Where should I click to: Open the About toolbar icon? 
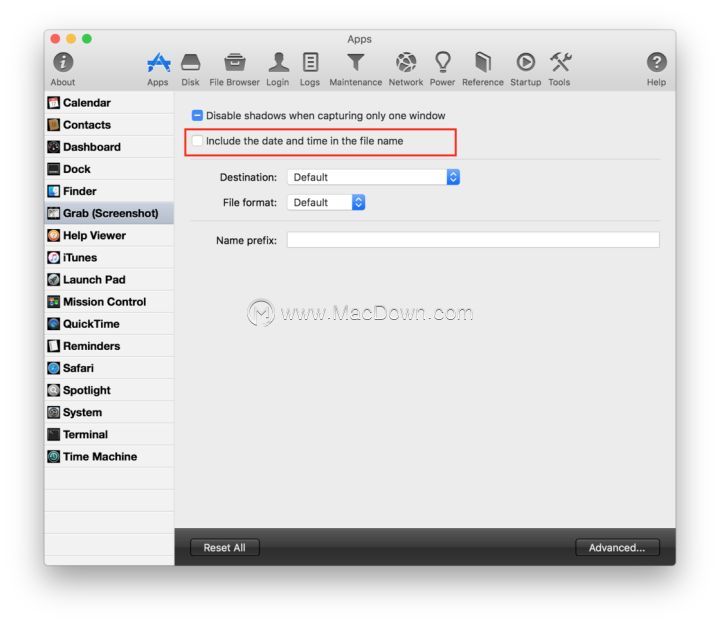click(x=63, y=62)
